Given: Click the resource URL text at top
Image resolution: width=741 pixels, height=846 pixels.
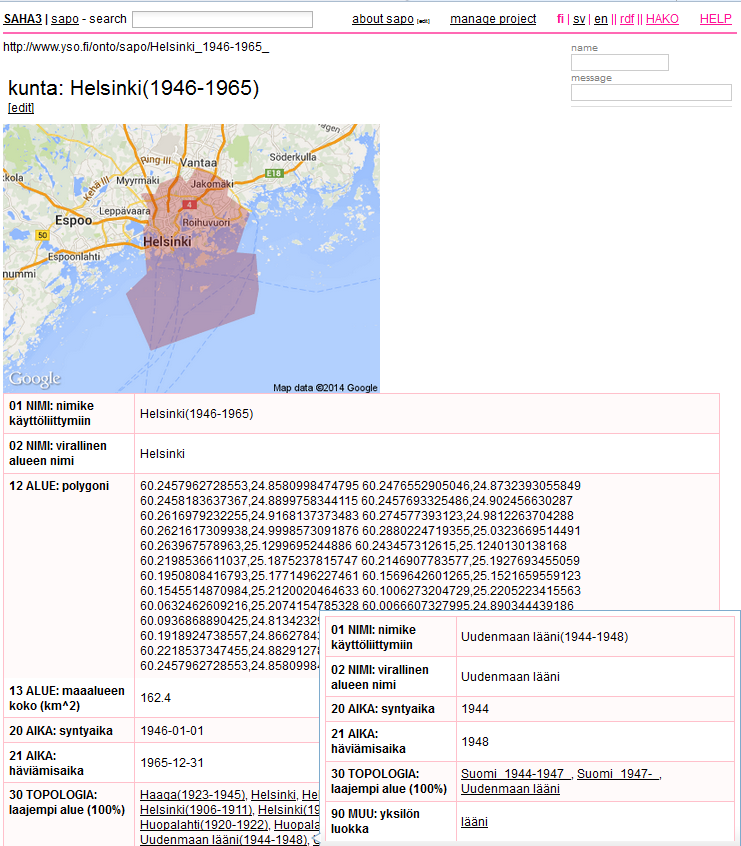Looking at the screenshot, I should point(136,47).
